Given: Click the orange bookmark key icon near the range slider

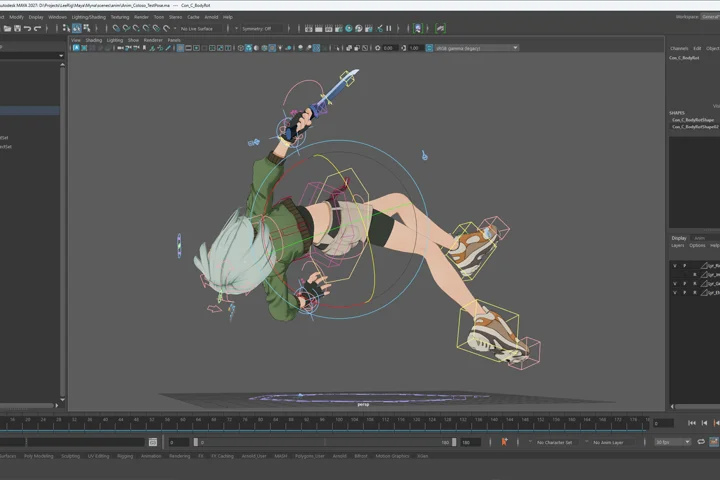Looking at the screenshot, I should (x=504, y=442).
